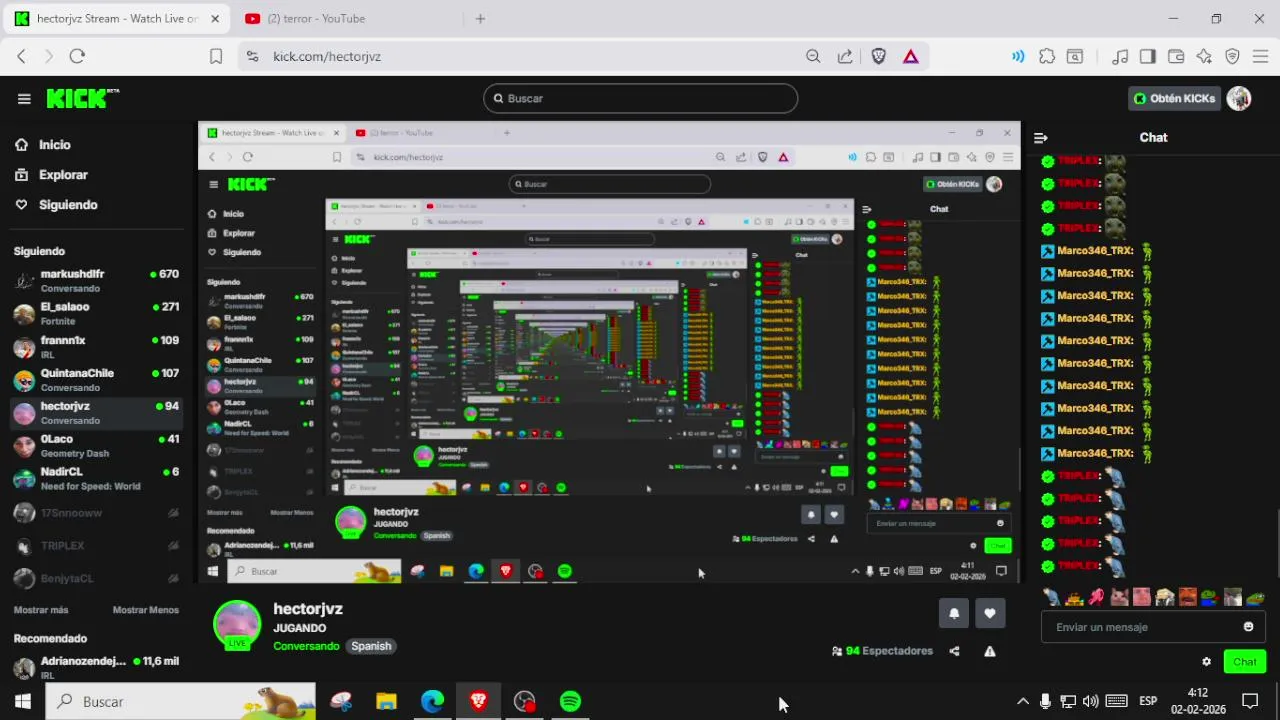
Task: Report stream with warning triangle icon
Action: pos(989,651)
